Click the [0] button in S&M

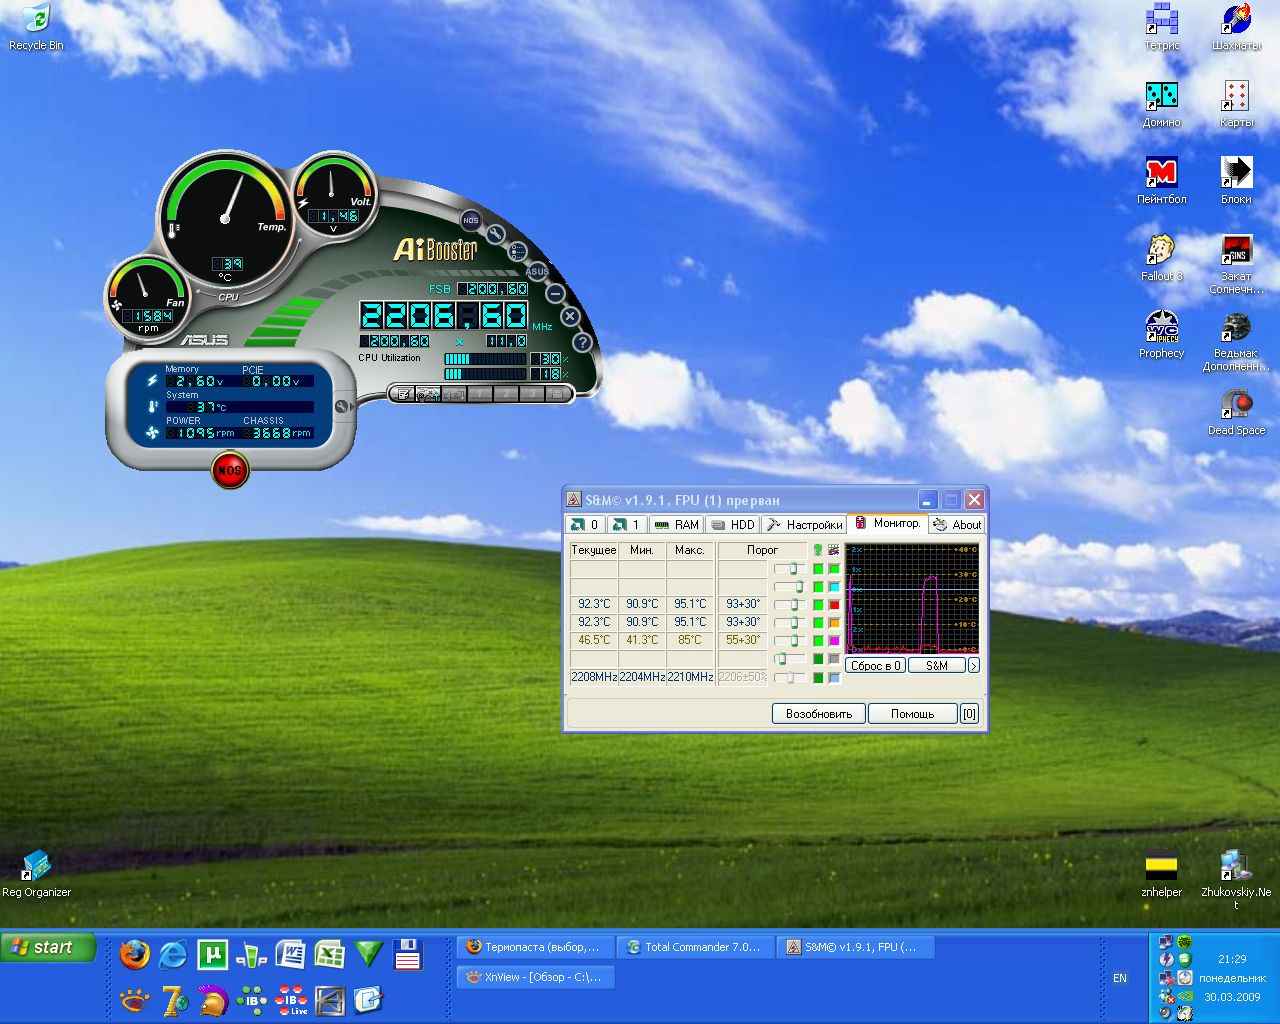pyautogui.click(x=969, y=714)
